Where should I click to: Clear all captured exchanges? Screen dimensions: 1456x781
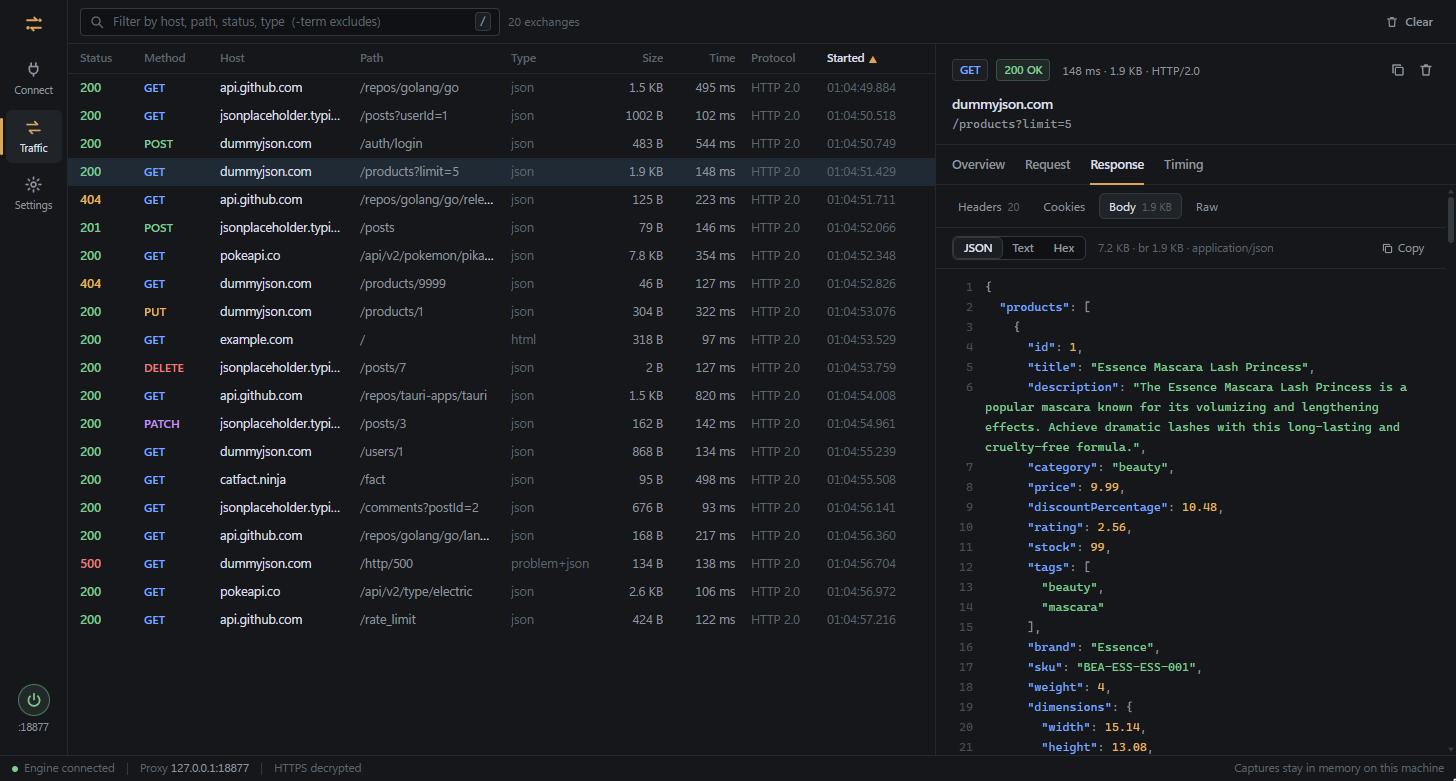point(1409,22)
